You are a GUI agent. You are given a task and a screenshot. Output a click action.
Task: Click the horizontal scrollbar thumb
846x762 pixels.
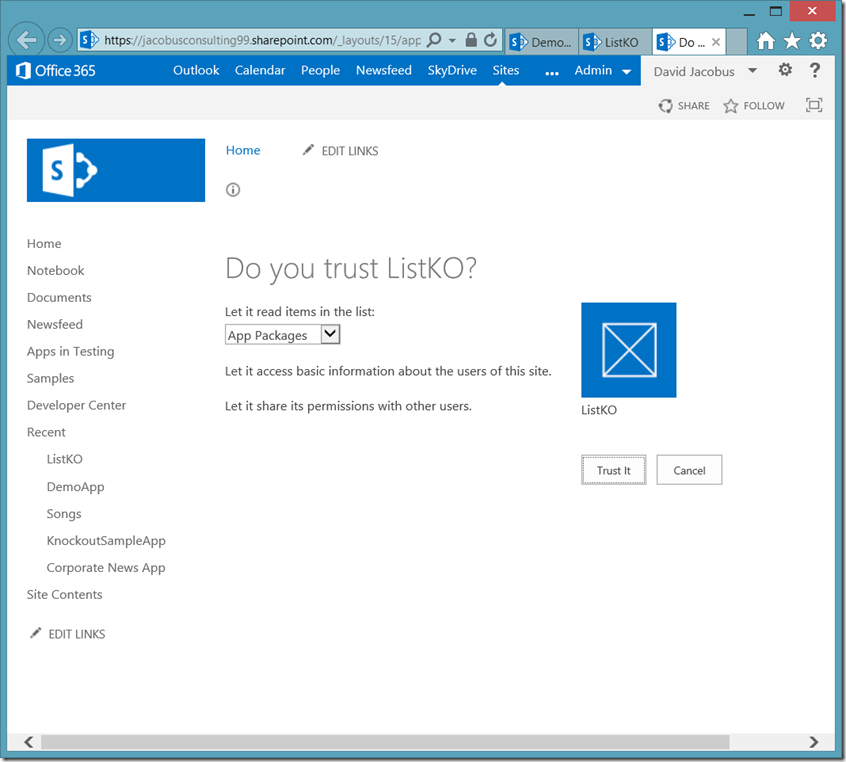click(x=385, y=742)
